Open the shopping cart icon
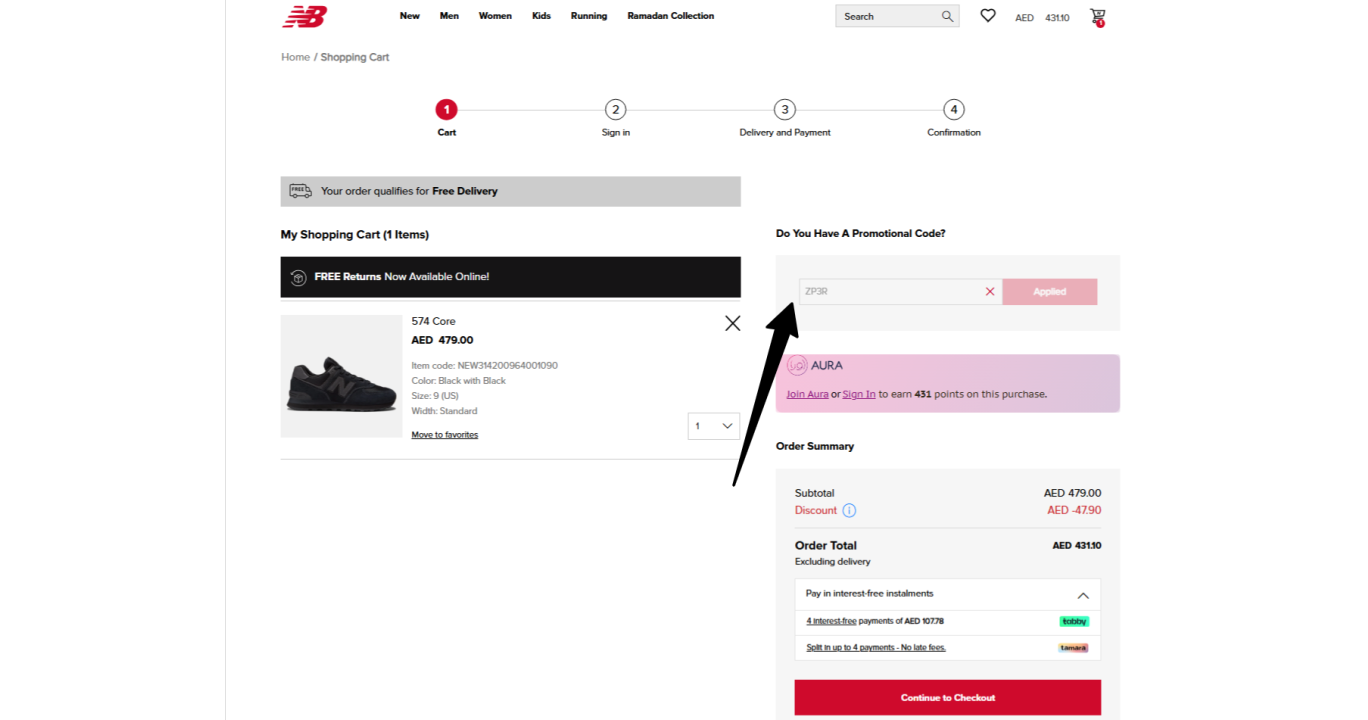This screenshot has width=1368, height=720. [x=1098, y=16]
